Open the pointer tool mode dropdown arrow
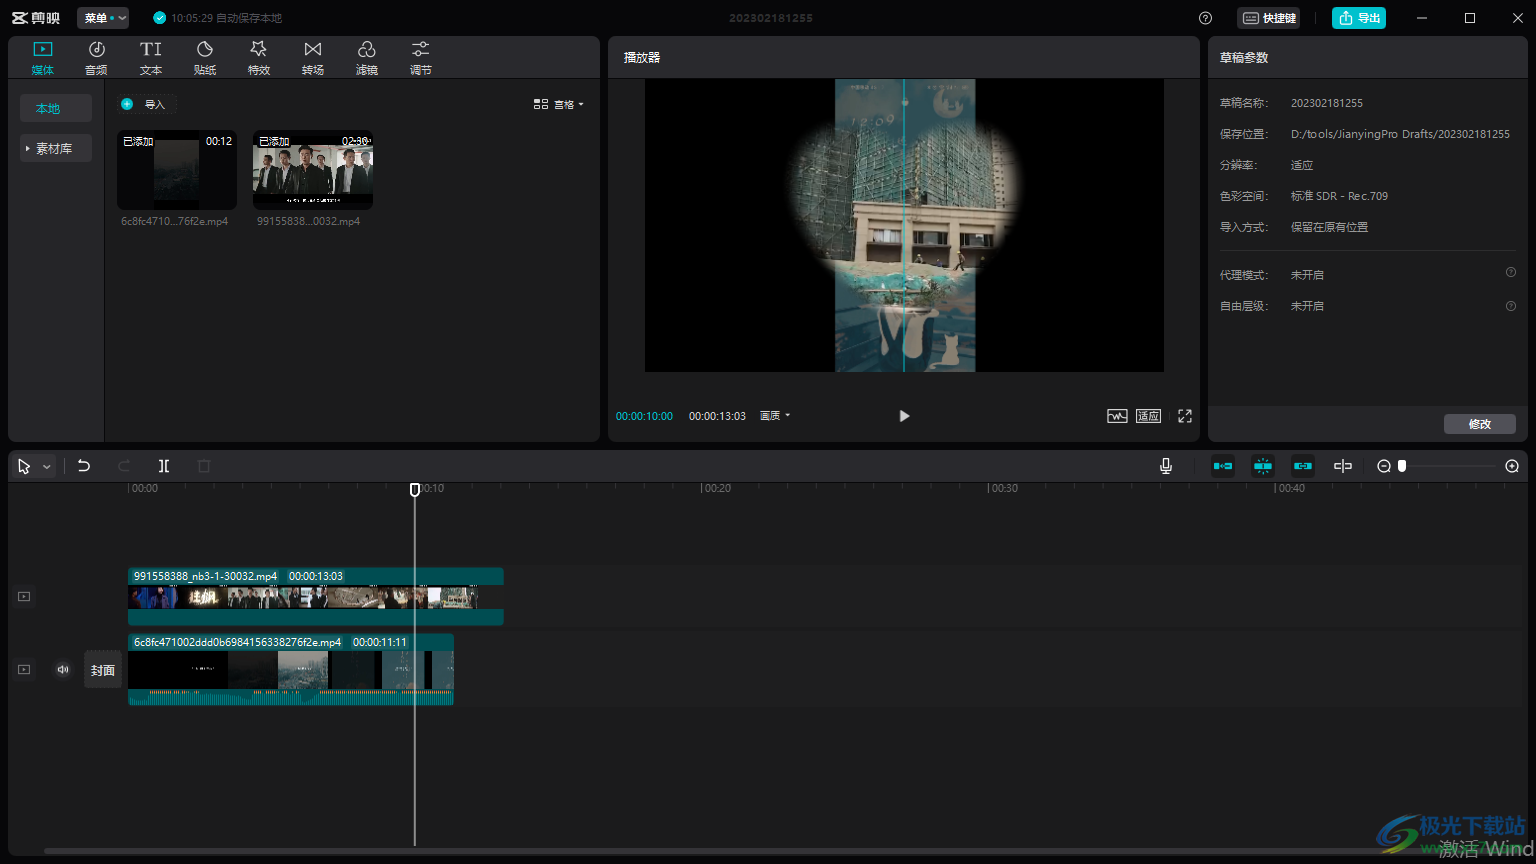 (46, 467)
